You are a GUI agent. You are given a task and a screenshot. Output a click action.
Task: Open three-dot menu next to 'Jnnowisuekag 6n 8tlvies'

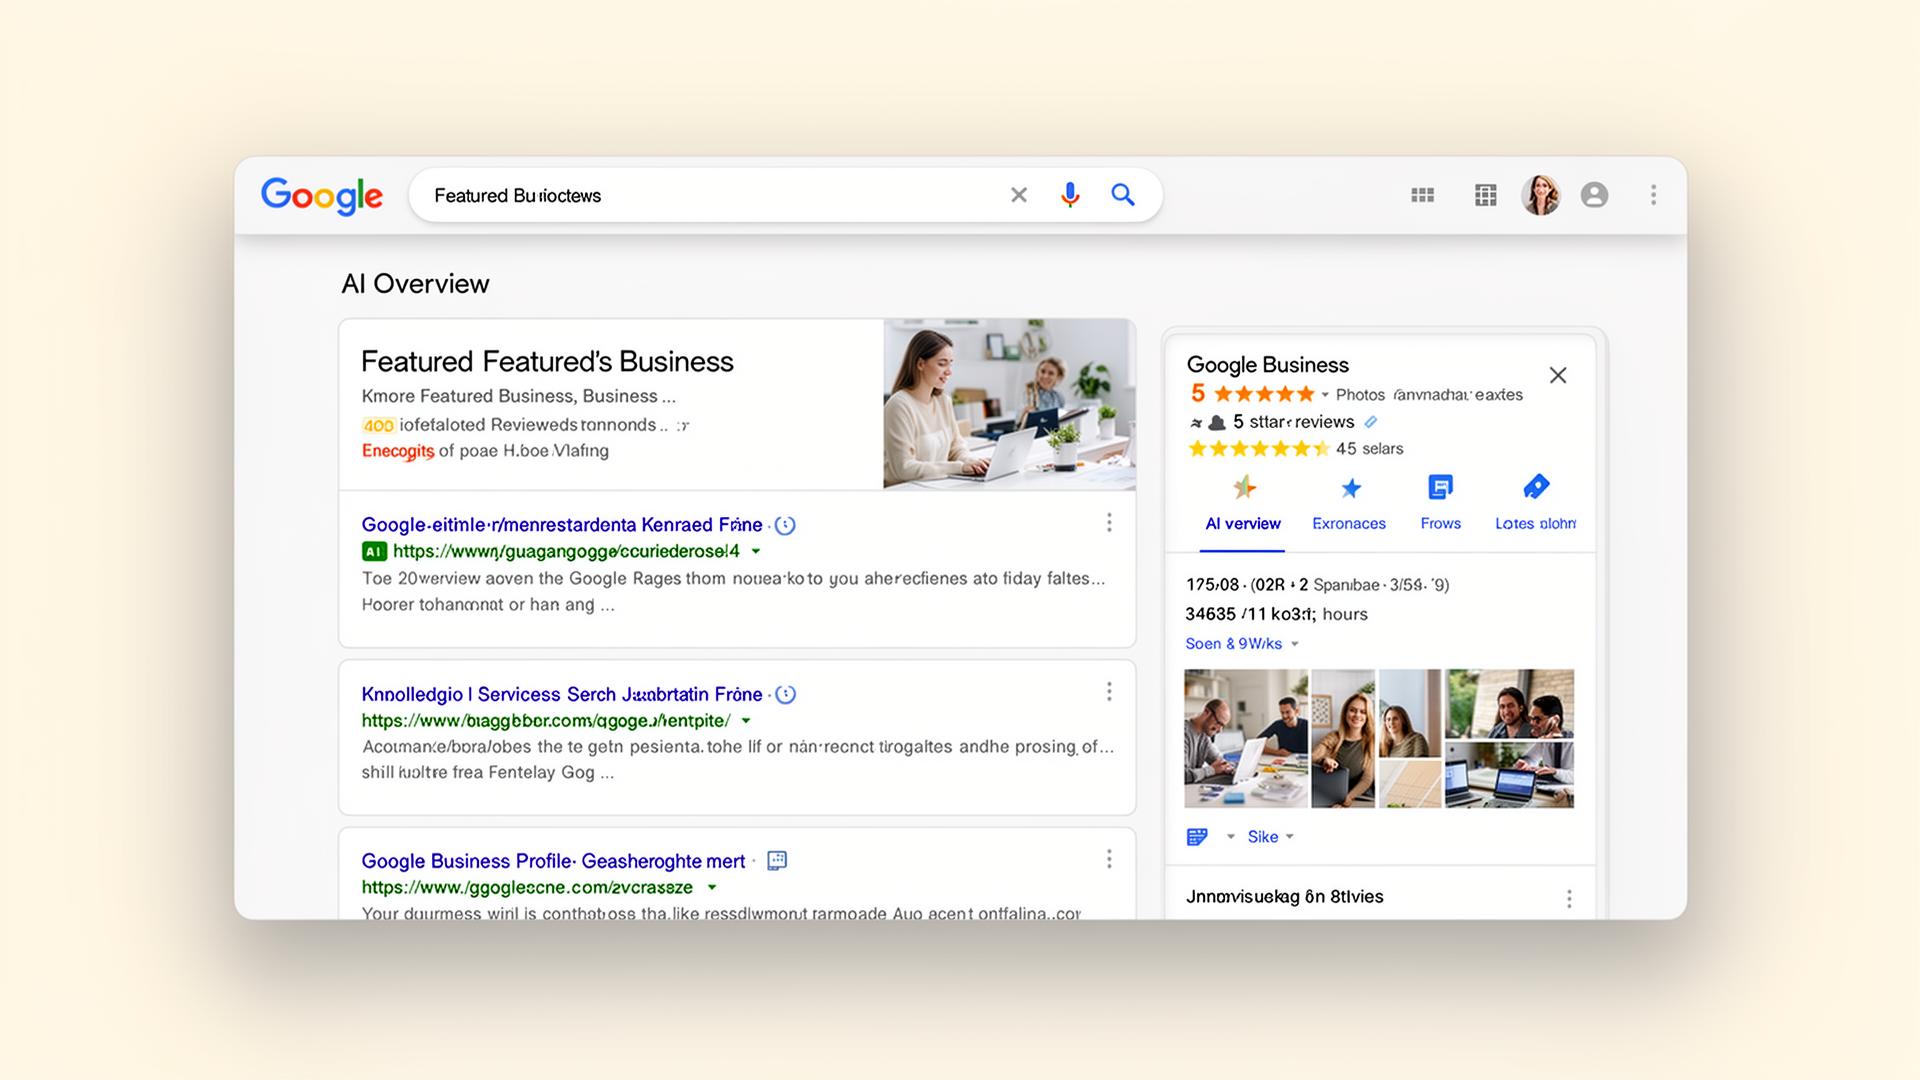pyautogui.click(x=1569, y=899)
